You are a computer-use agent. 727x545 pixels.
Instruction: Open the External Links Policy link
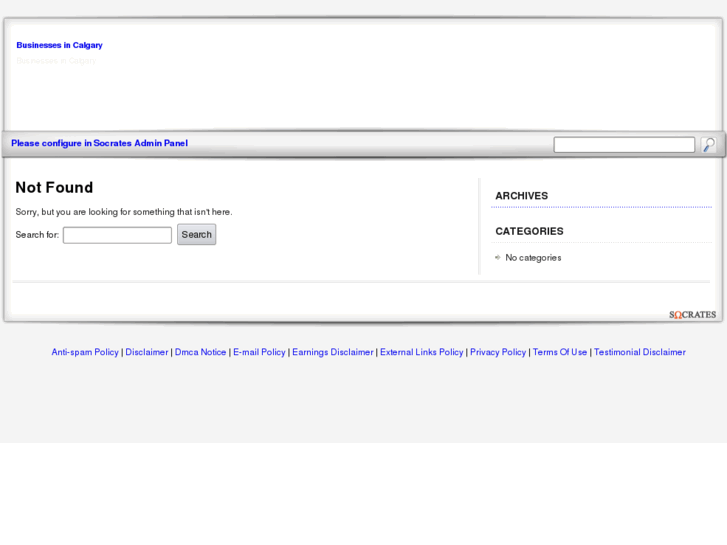[421, 352]
